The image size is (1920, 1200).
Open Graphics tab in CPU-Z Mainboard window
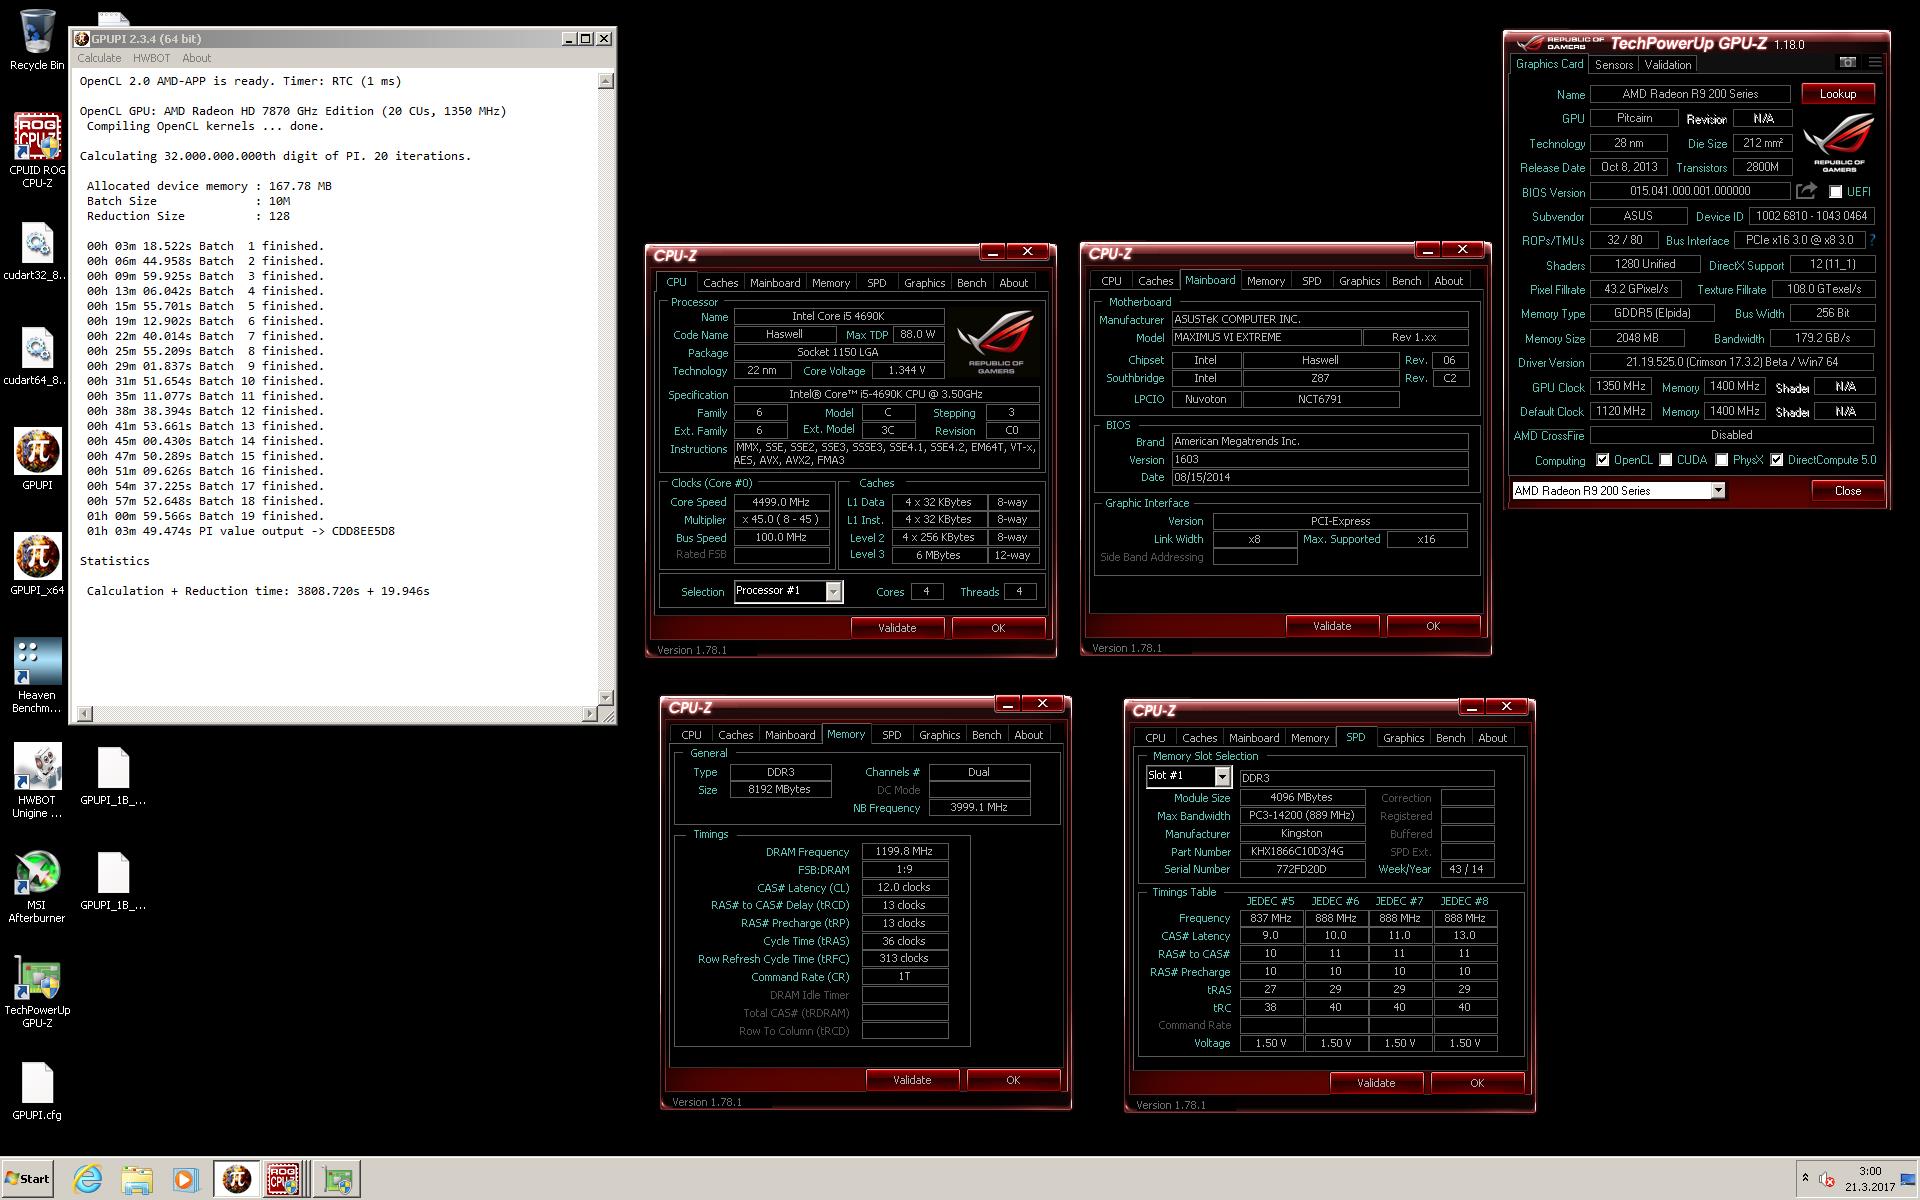(1359, 281)
